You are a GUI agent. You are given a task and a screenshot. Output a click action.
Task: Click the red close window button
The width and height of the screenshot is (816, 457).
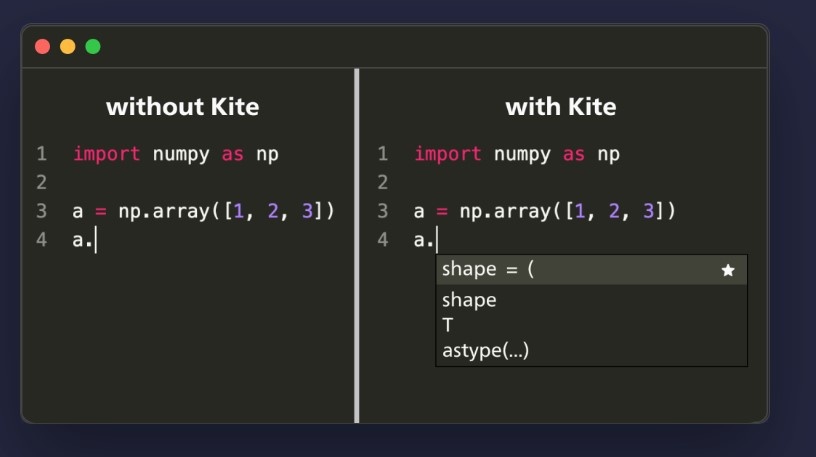(43, 47)
